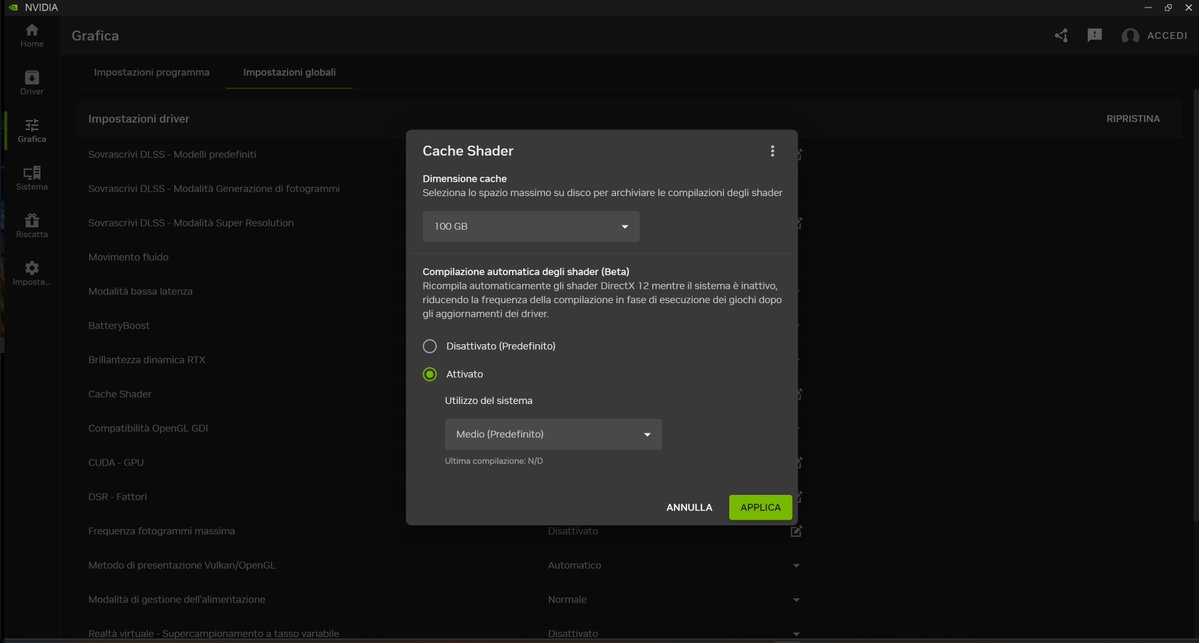Open the 100 GB cache size dropdown

coord(531,226)
